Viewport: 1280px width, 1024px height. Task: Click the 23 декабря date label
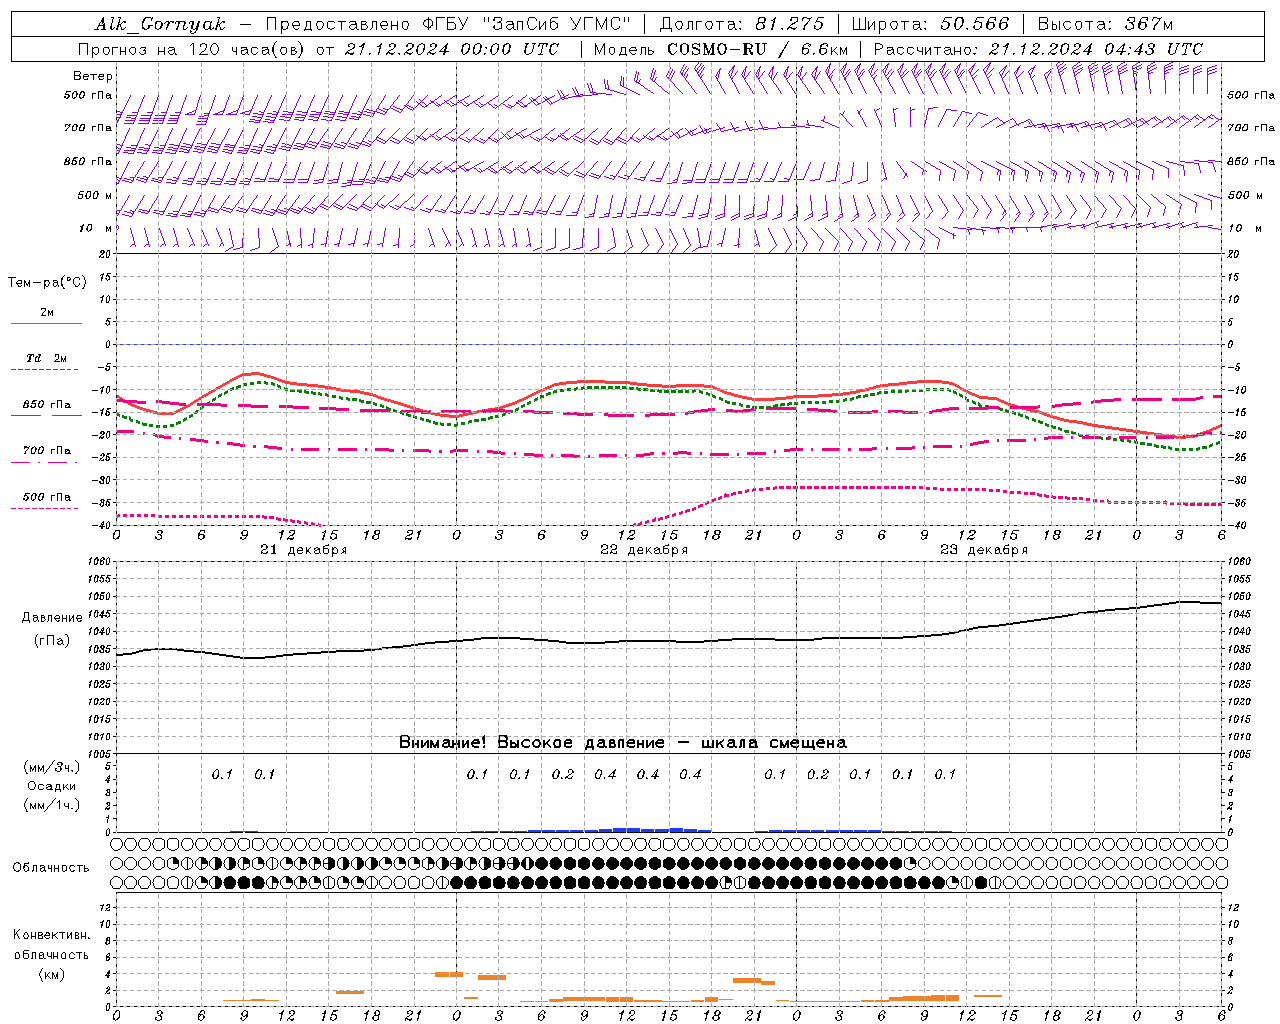tap(984, 550)
